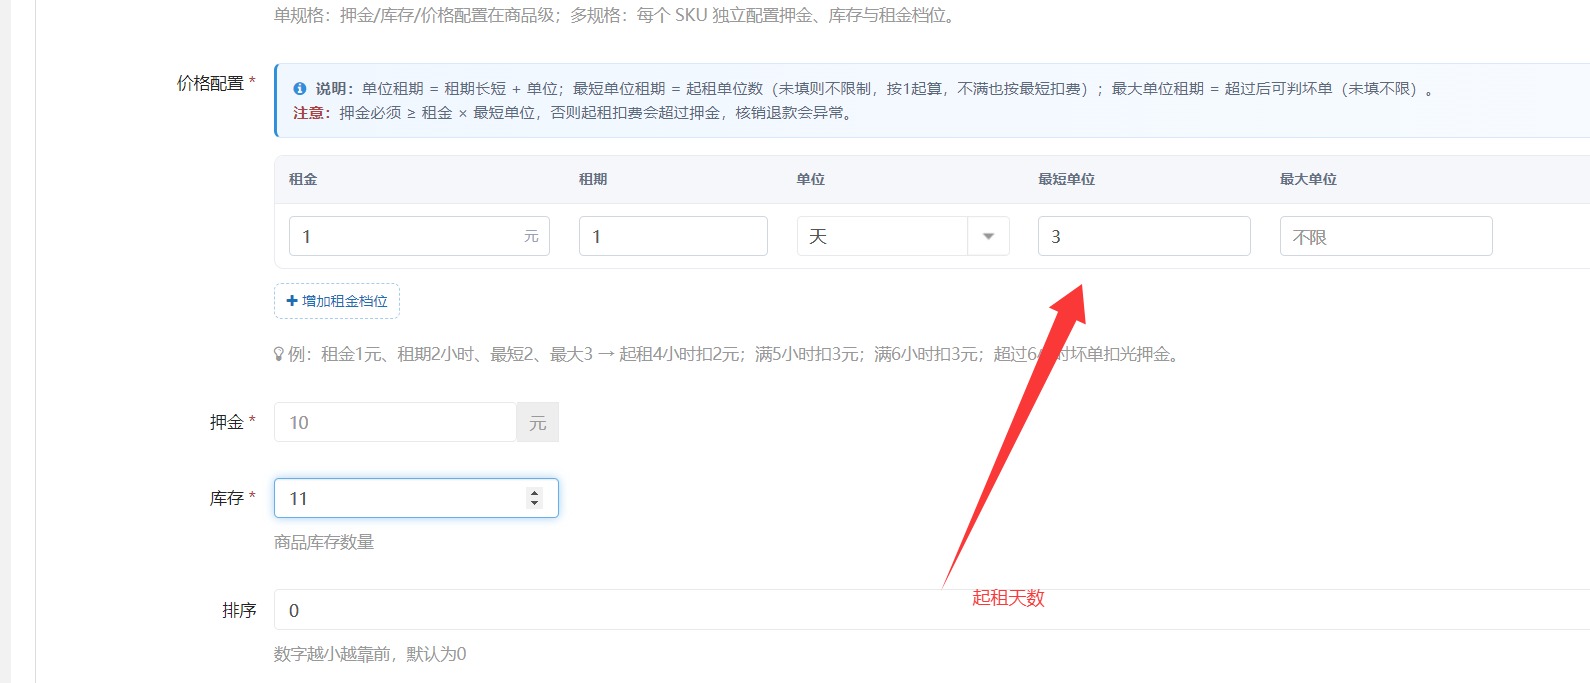Click the 租期 input containing 1
Screen dimensions: 1590x683
coord(673,236)
